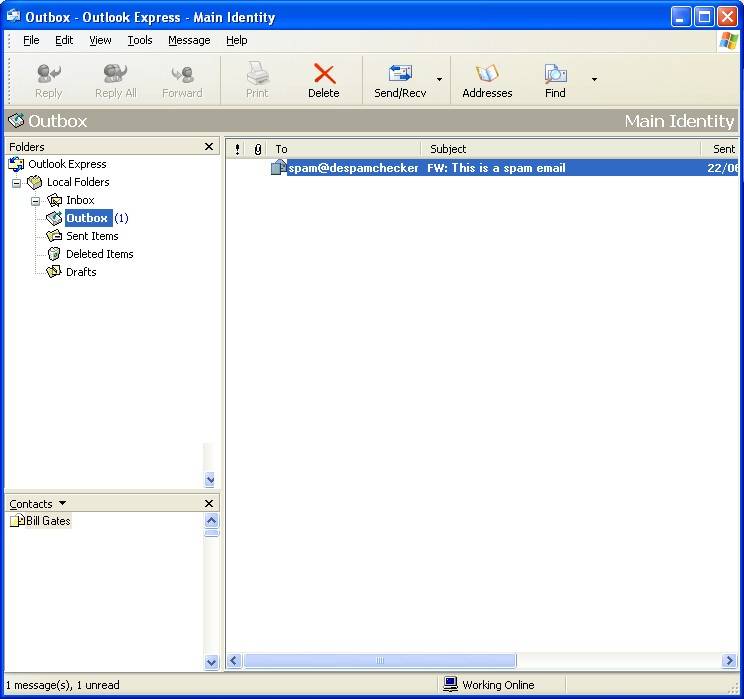Click the Deleted Items trash icon

tap(54, 254)
